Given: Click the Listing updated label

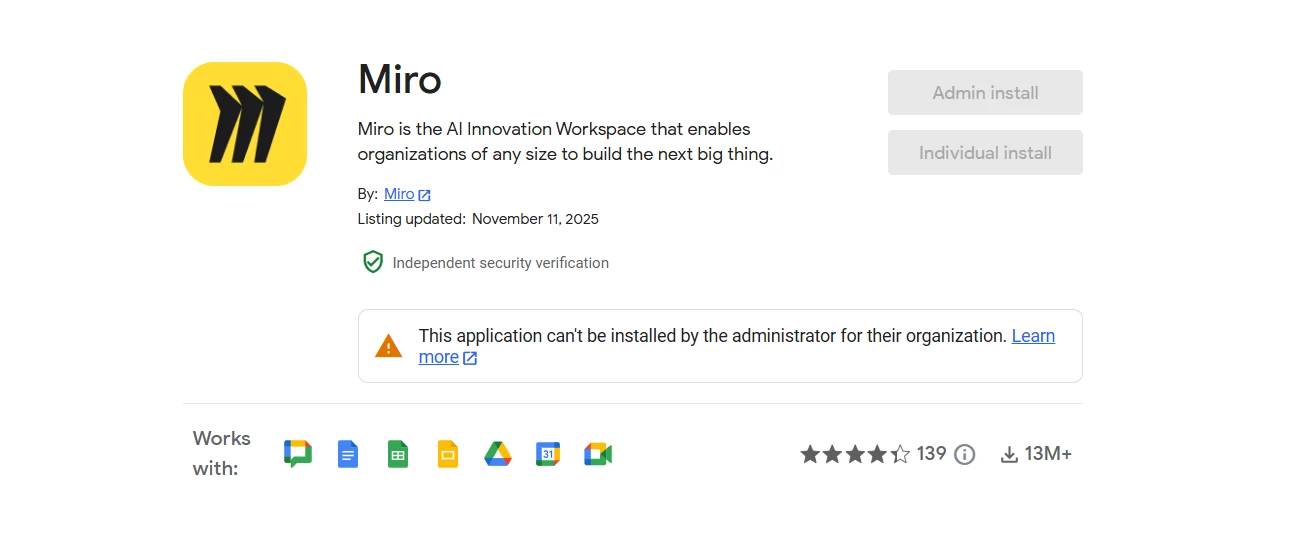Looking at the screenshot, I should point(411,219).
